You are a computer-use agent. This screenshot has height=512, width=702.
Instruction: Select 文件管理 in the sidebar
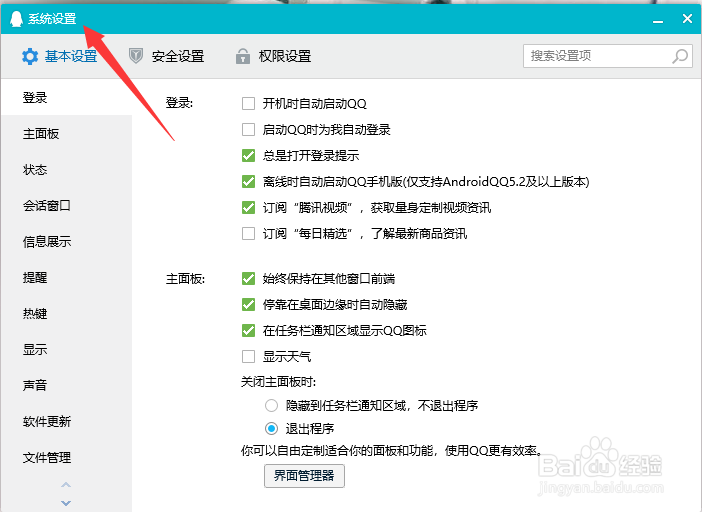(66, 457)
